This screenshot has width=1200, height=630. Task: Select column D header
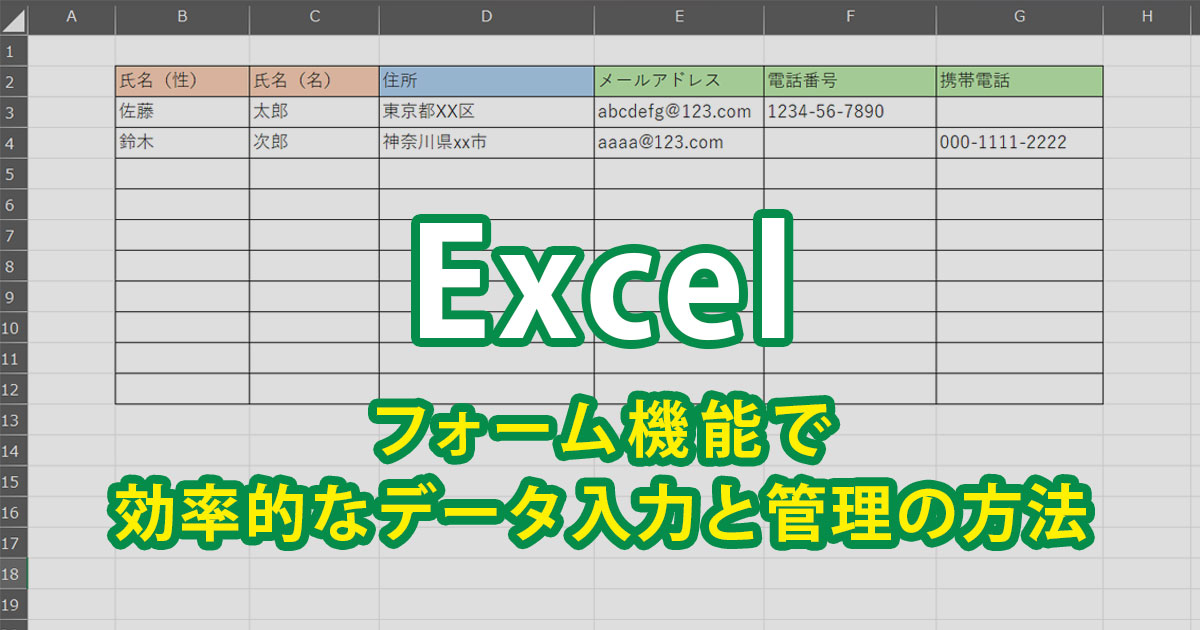tap(486, 16)
